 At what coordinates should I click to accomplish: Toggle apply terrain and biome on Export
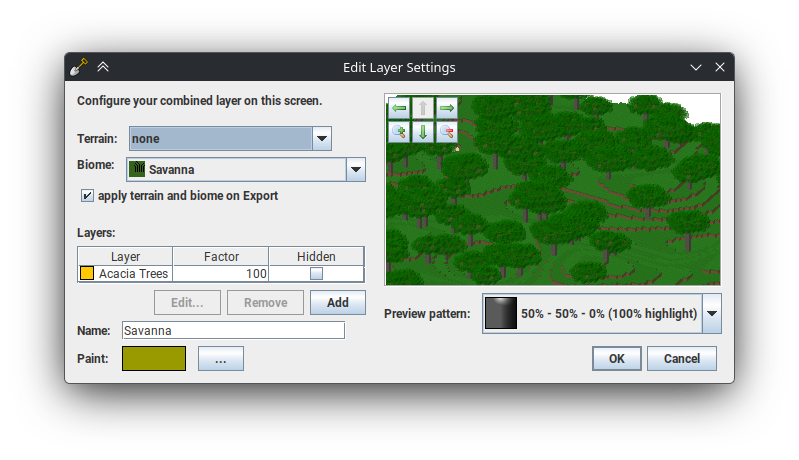pyautogui.click(x=88, y=196)
